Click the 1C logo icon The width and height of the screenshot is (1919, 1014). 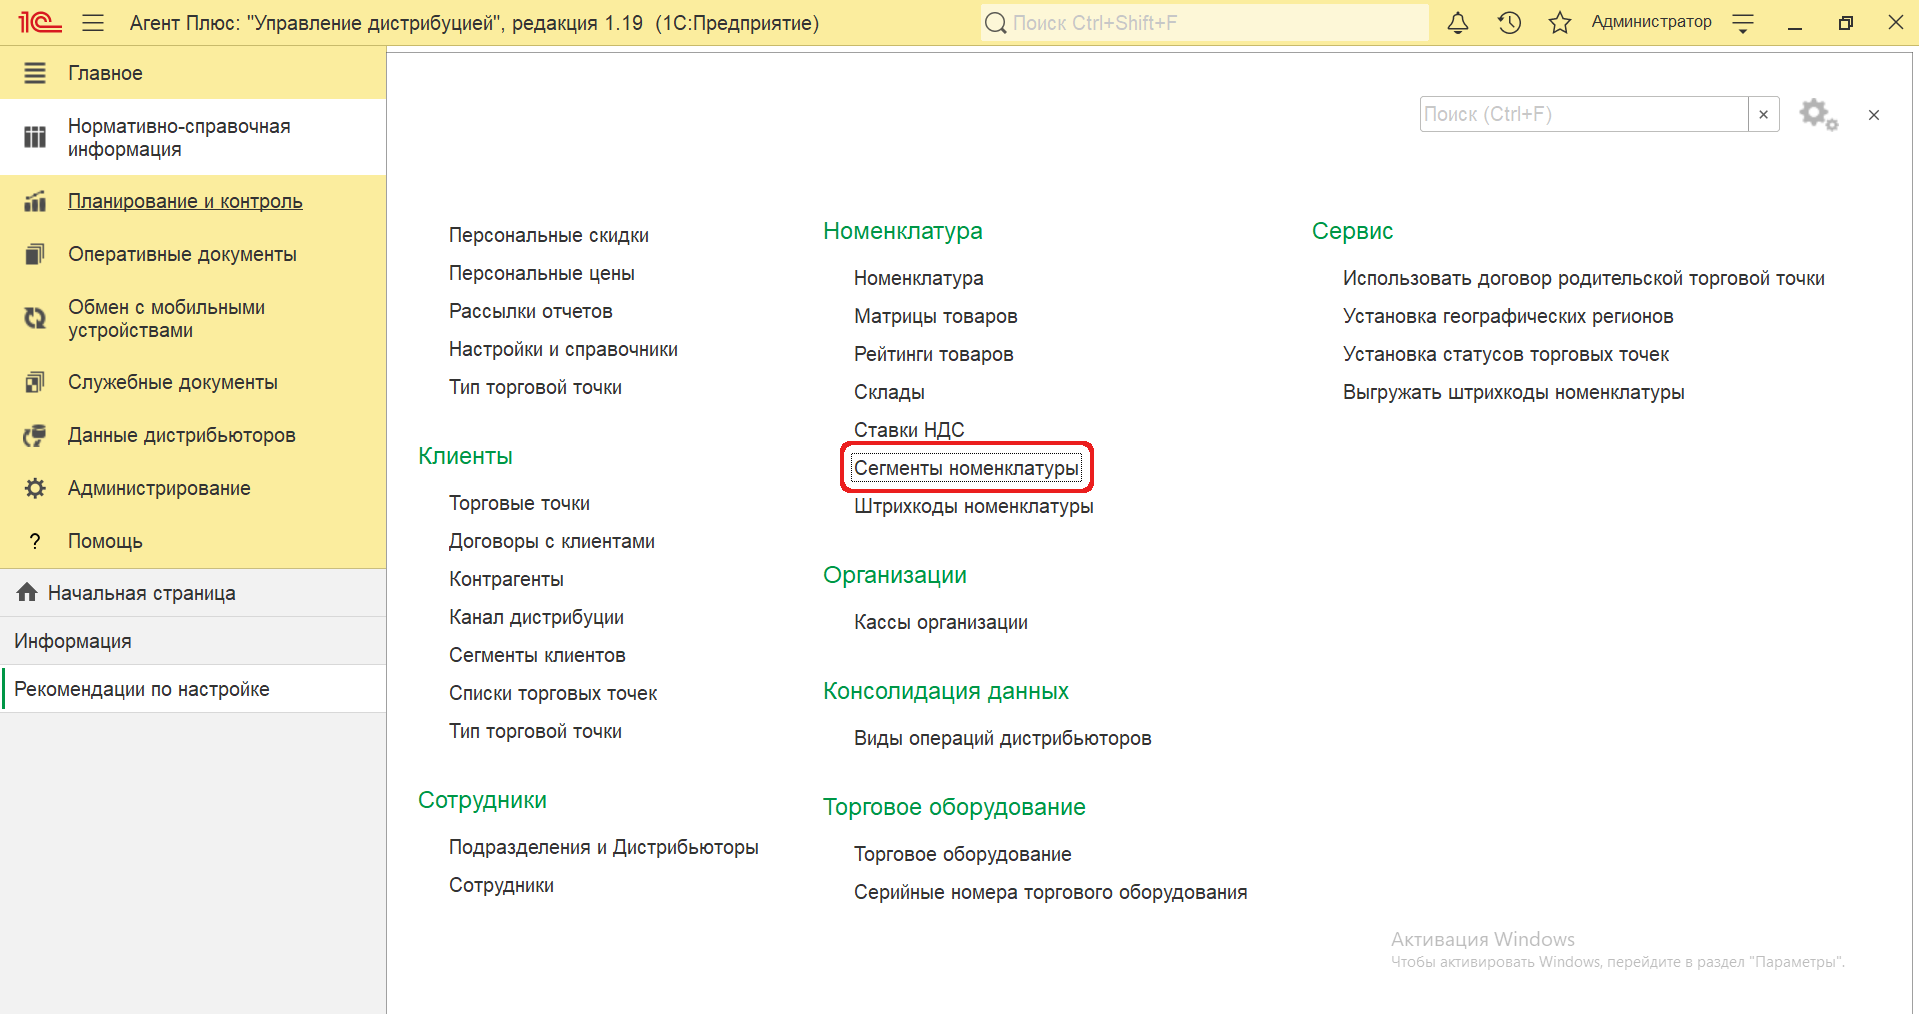click(40, 22)
